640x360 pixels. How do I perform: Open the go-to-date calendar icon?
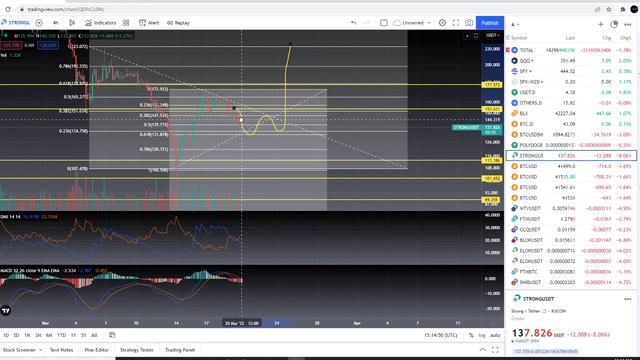[x=112, y=335]
